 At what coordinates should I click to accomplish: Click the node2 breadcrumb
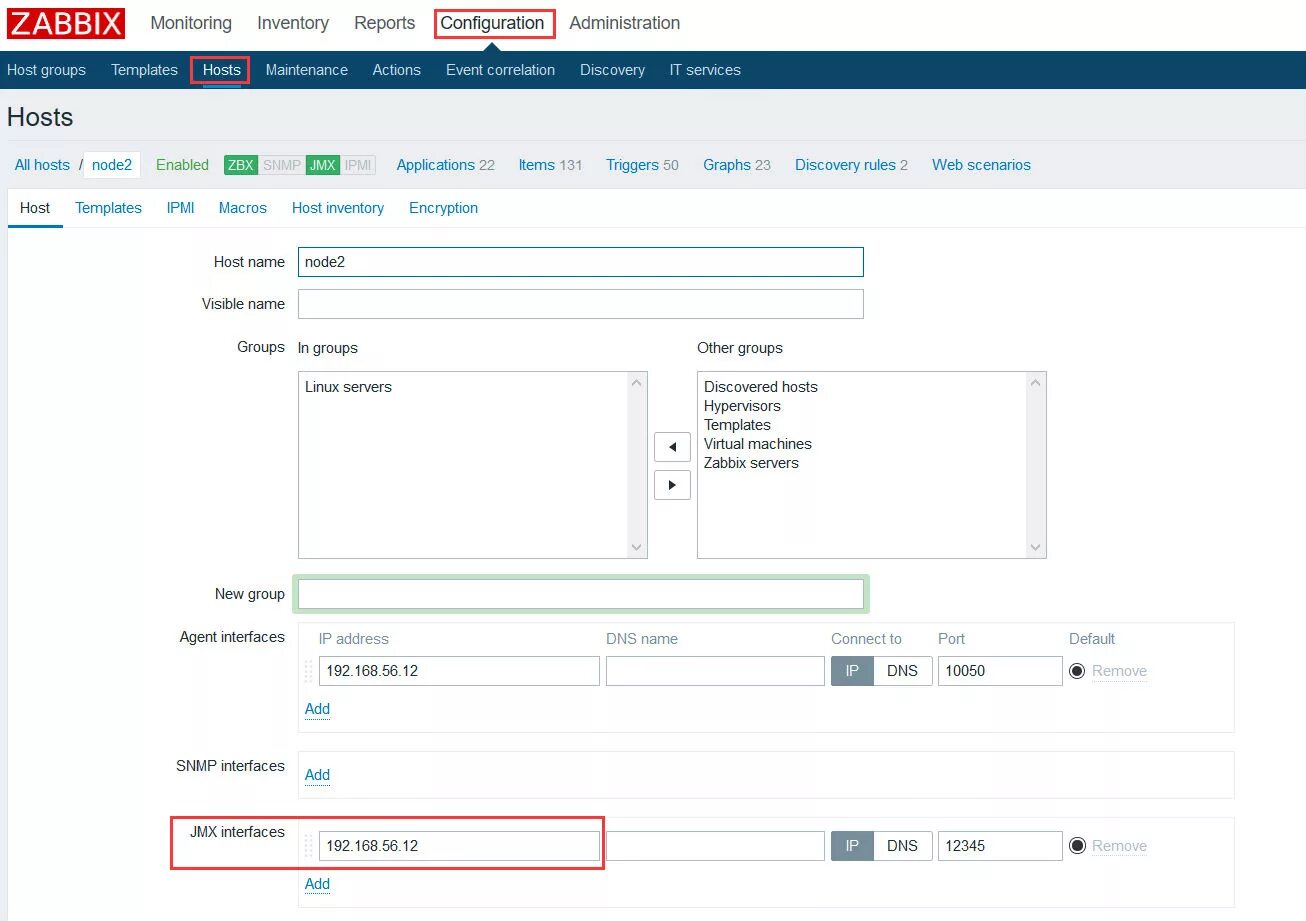(x=112, y=165)
